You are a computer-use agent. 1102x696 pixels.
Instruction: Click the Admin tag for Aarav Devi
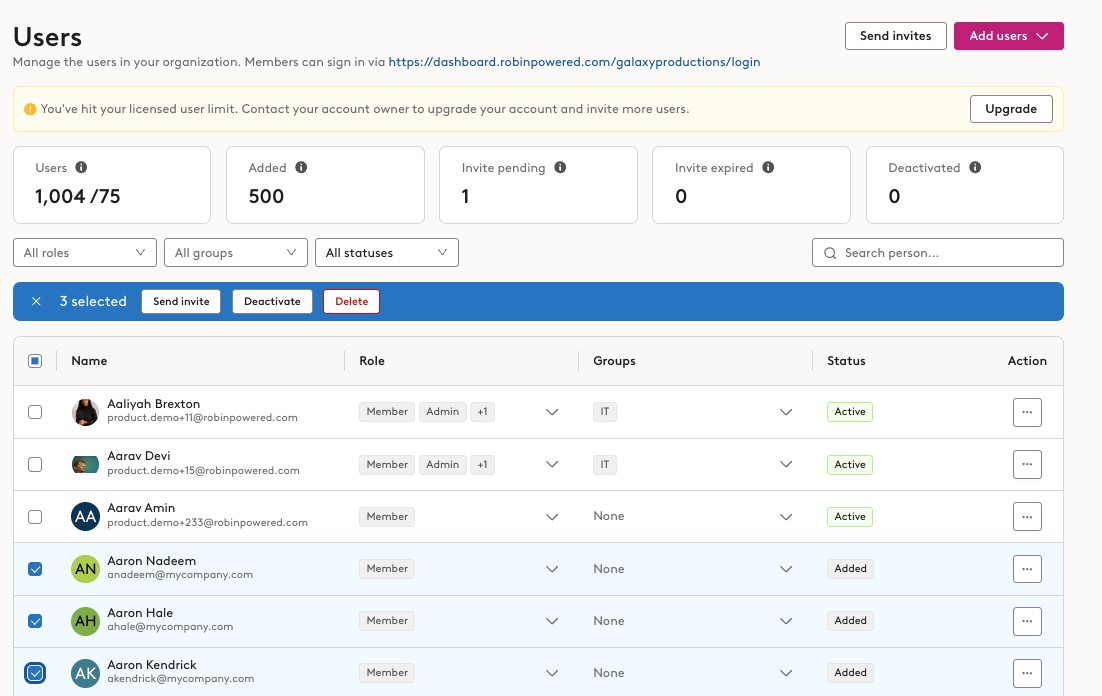click(443, 465)
